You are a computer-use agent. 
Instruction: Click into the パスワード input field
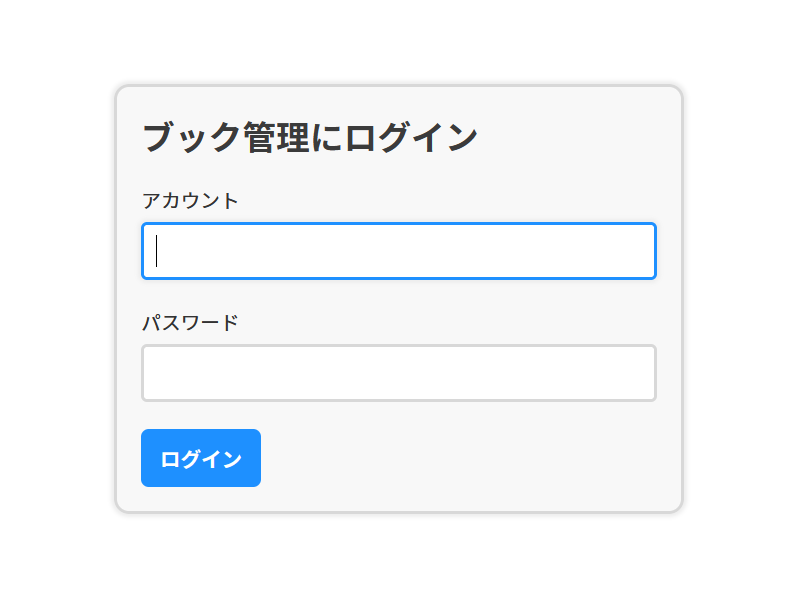tap(398, 373)
